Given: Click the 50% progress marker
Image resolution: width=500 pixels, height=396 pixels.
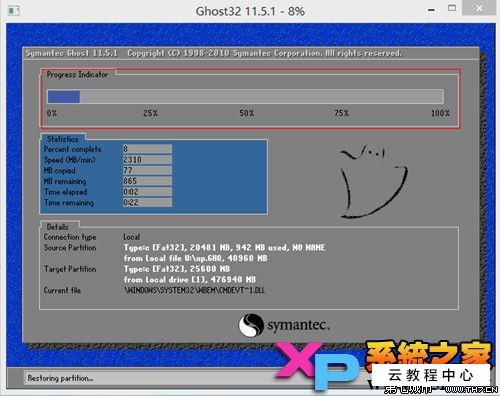Looking at the screenshot, I should point(247,113).
